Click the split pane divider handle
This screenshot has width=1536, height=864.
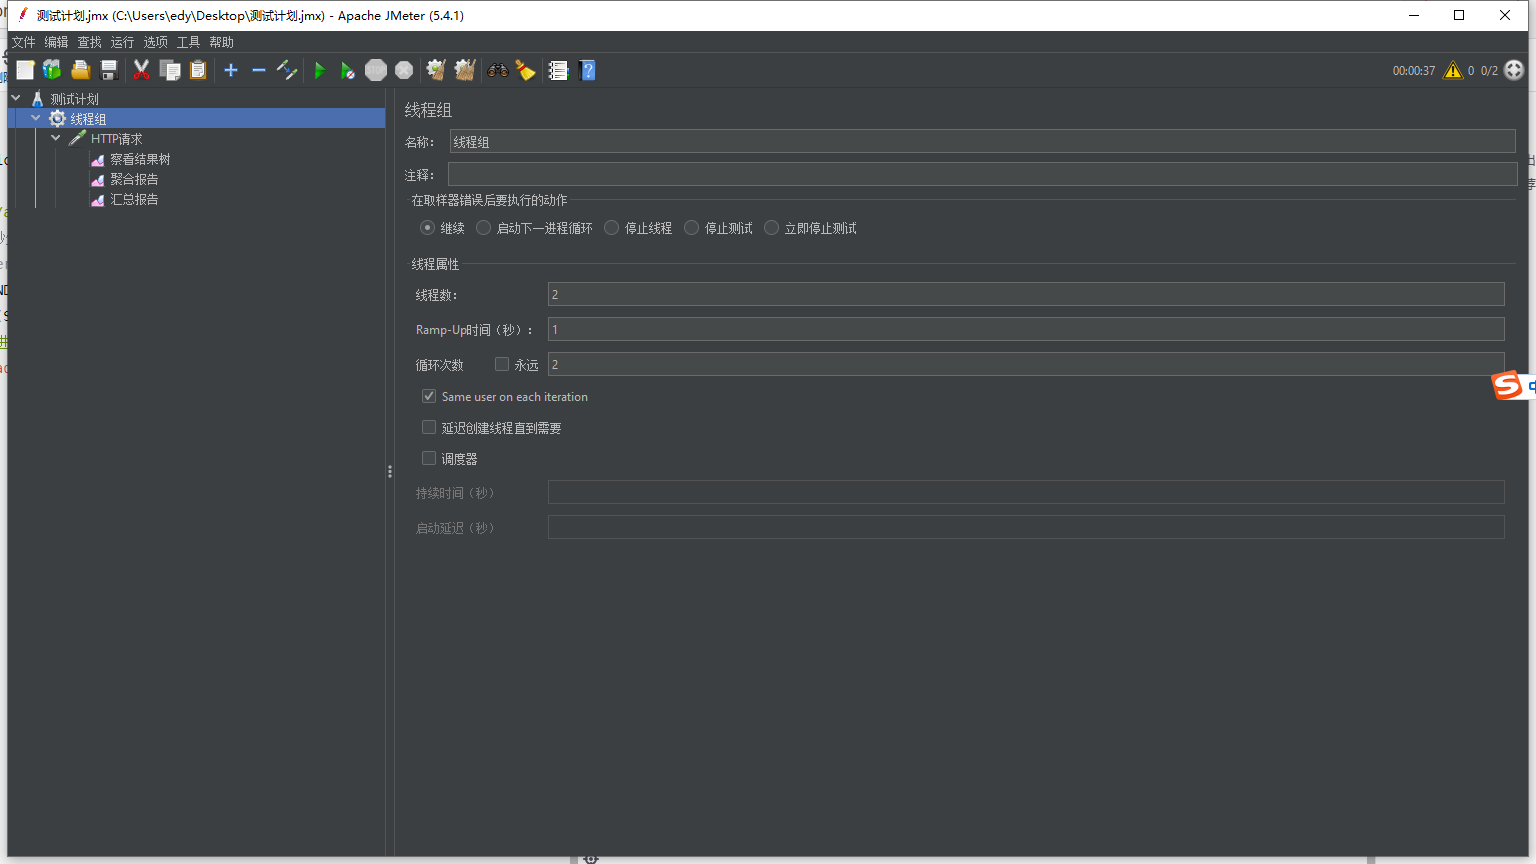[390, 471]
